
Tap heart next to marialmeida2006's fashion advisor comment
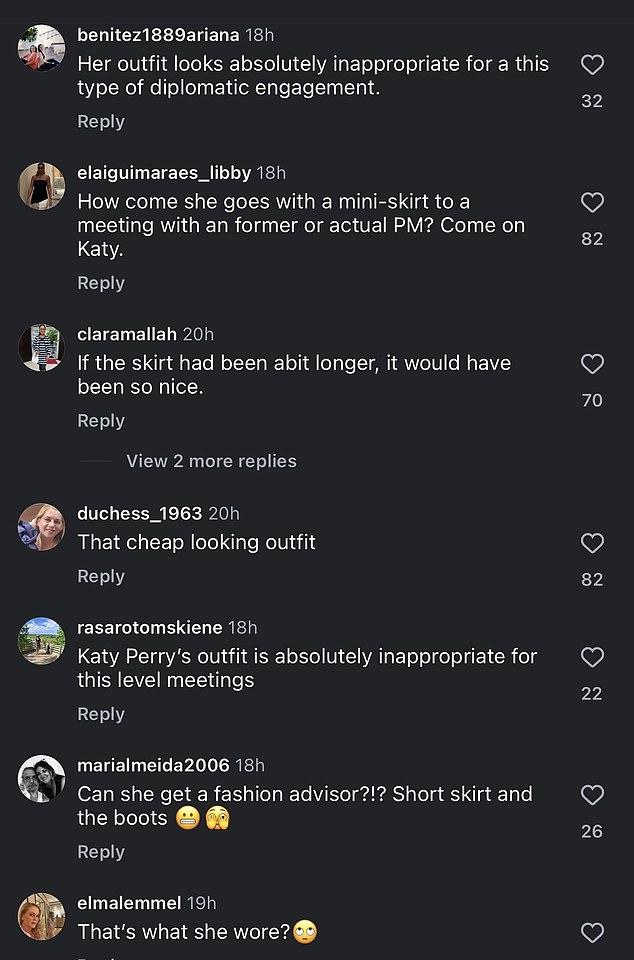click(592, 795)
